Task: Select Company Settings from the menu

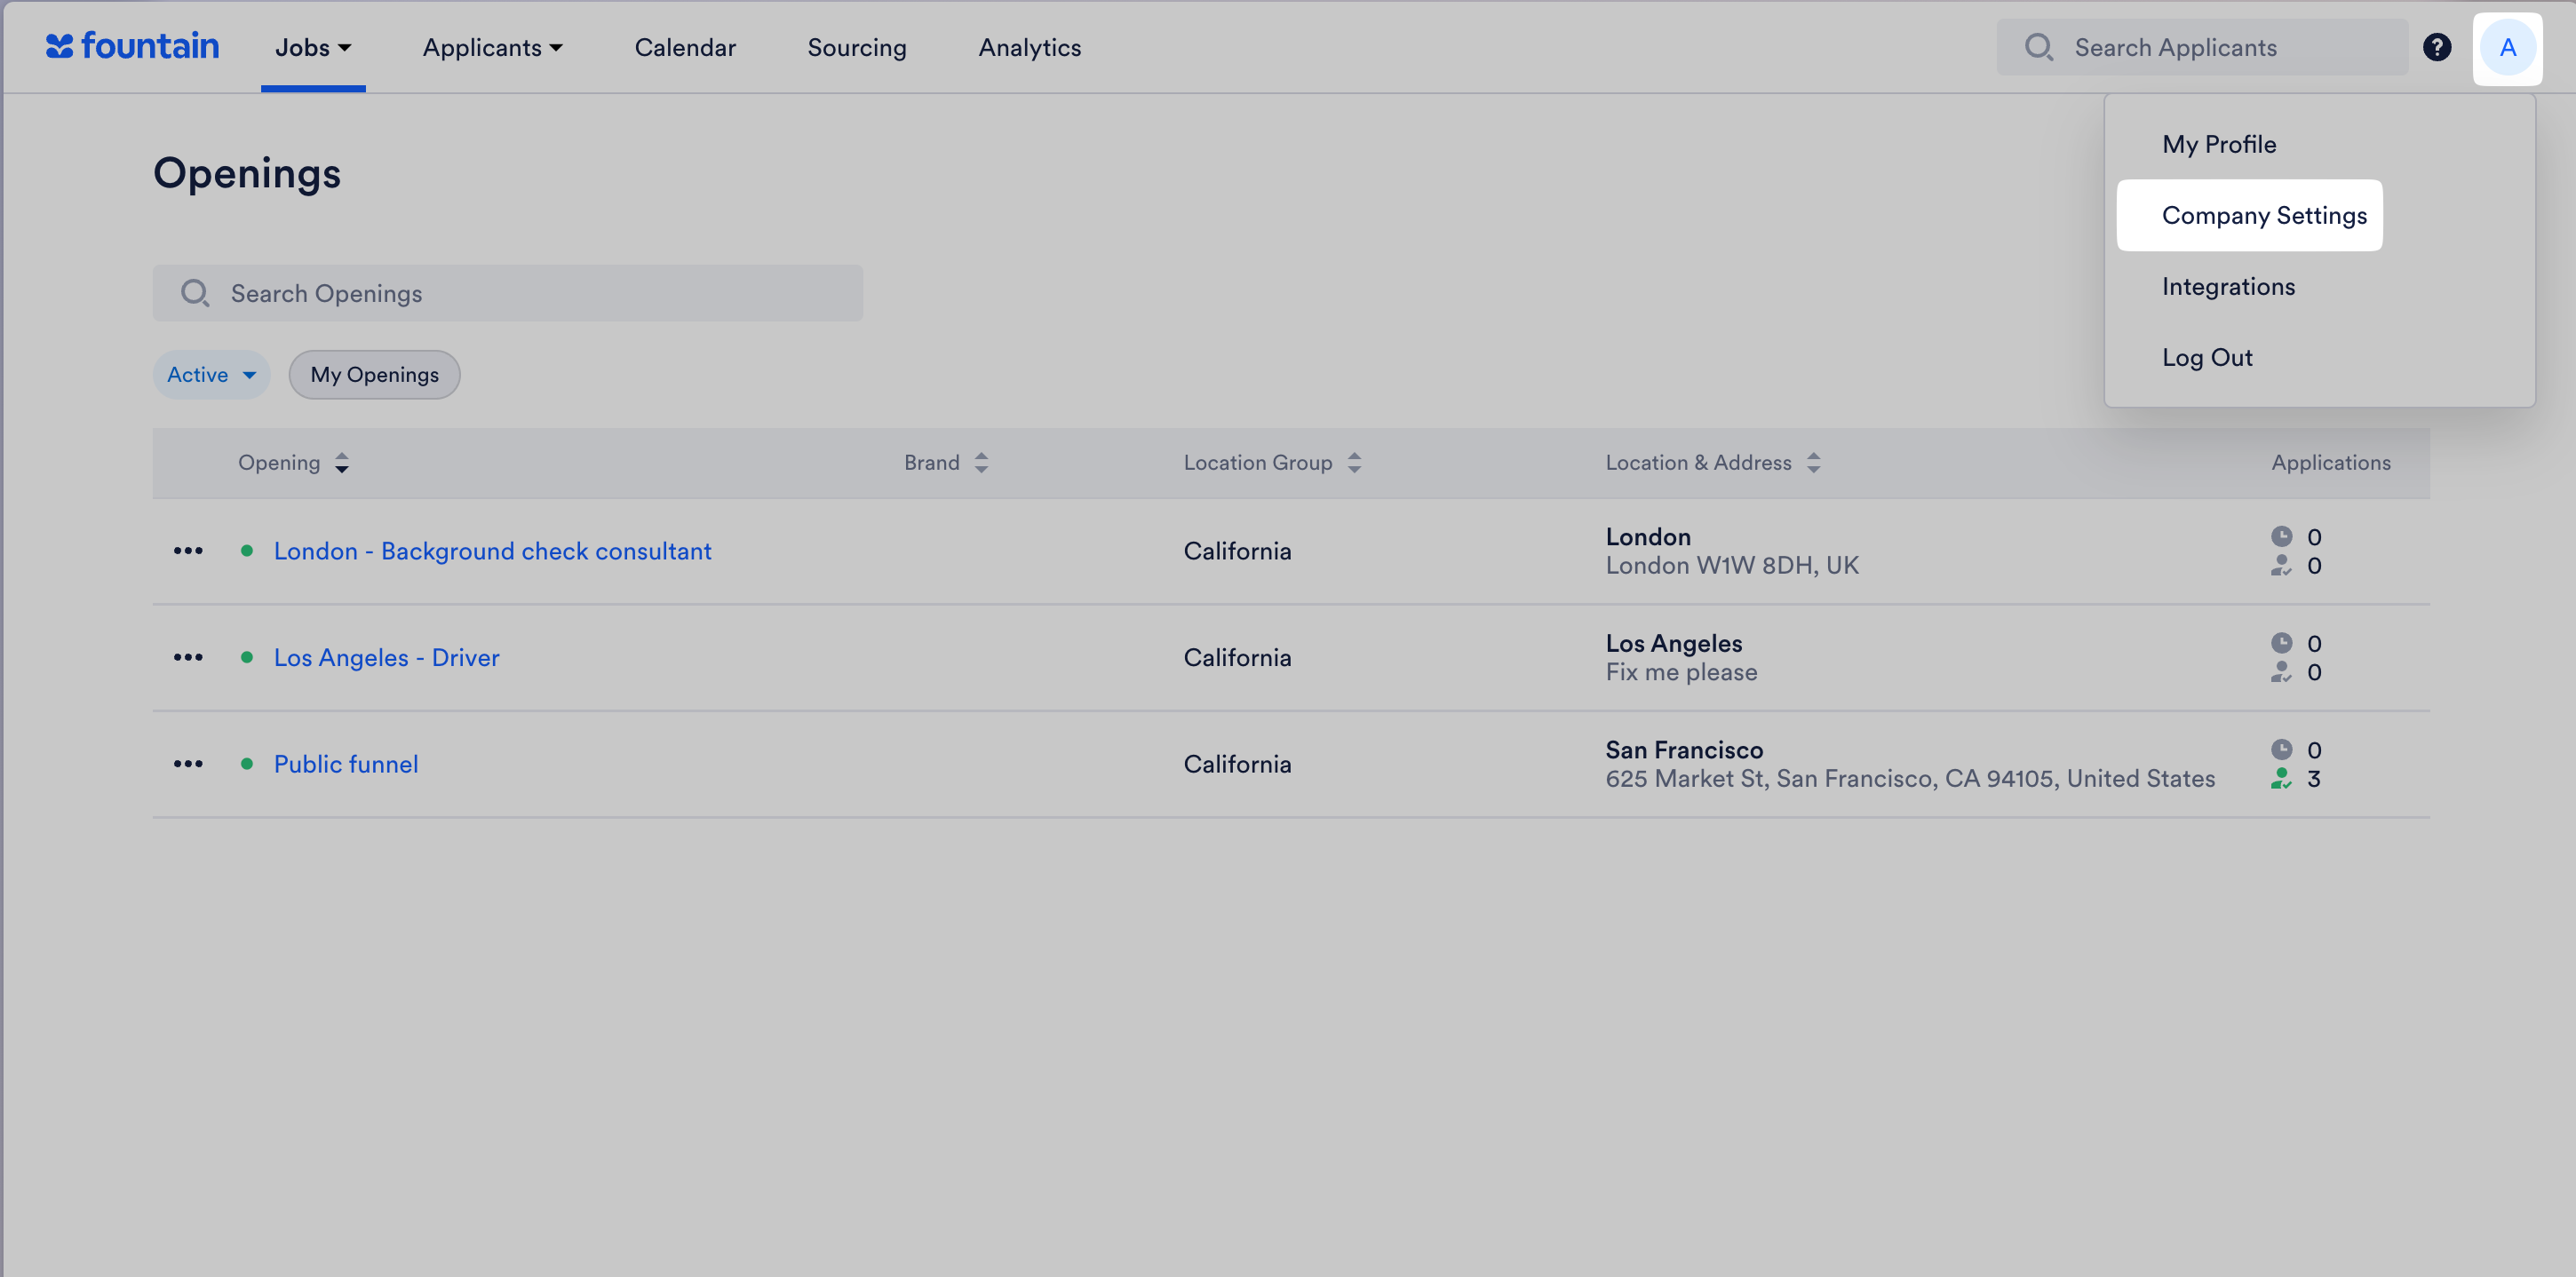Action: pyautogui.click(x=2263, y=215)
